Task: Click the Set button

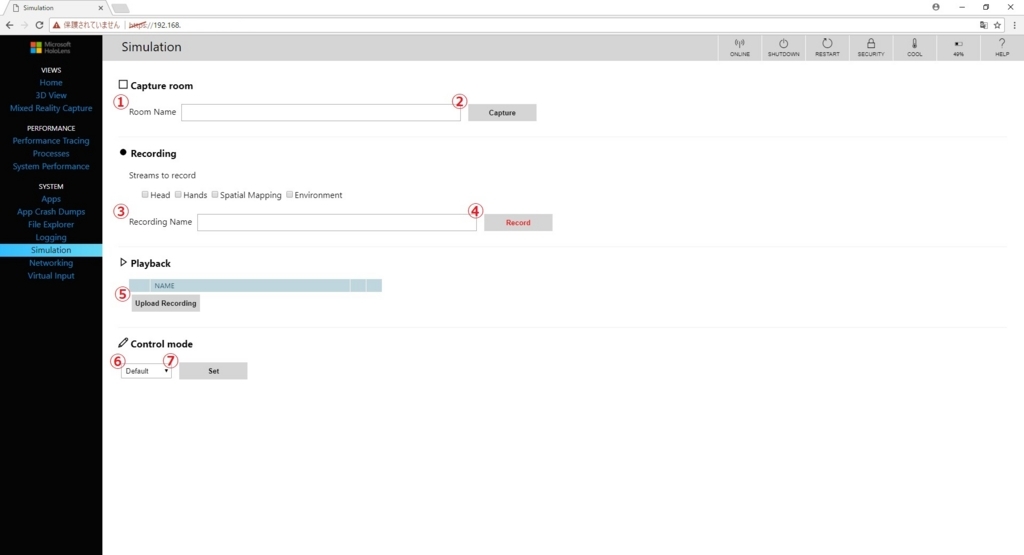Action: 214,371
